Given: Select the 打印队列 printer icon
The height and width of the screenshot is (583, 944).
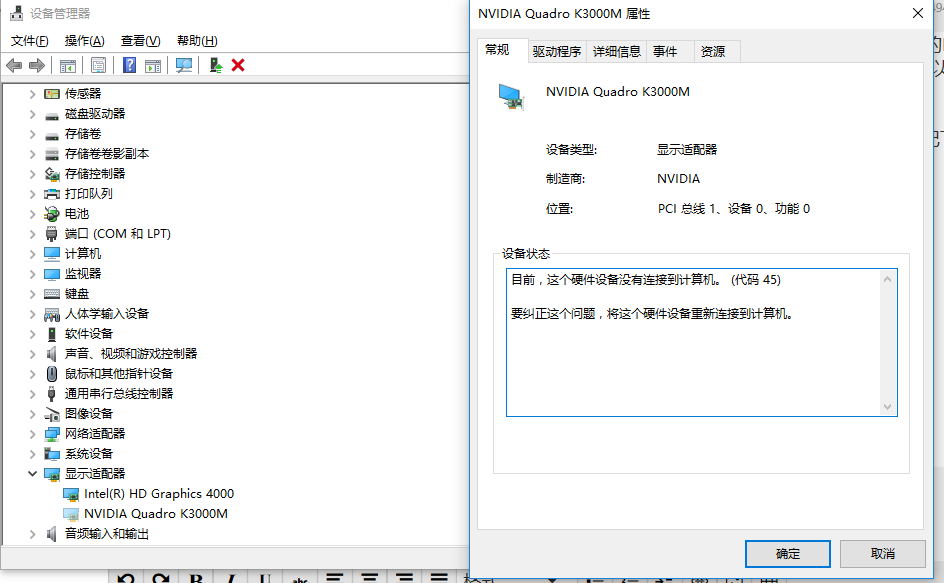Looking at the screenshot, I should click(x=52, y=194).
